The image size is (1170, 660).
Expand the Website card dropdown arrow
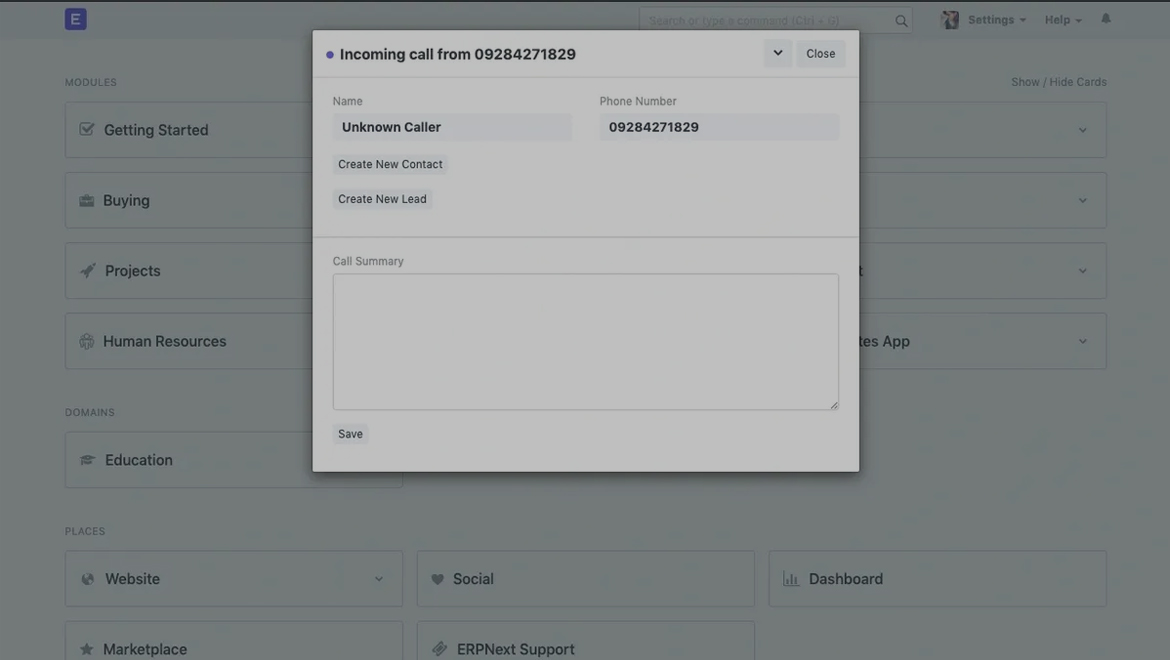point(379,579)
